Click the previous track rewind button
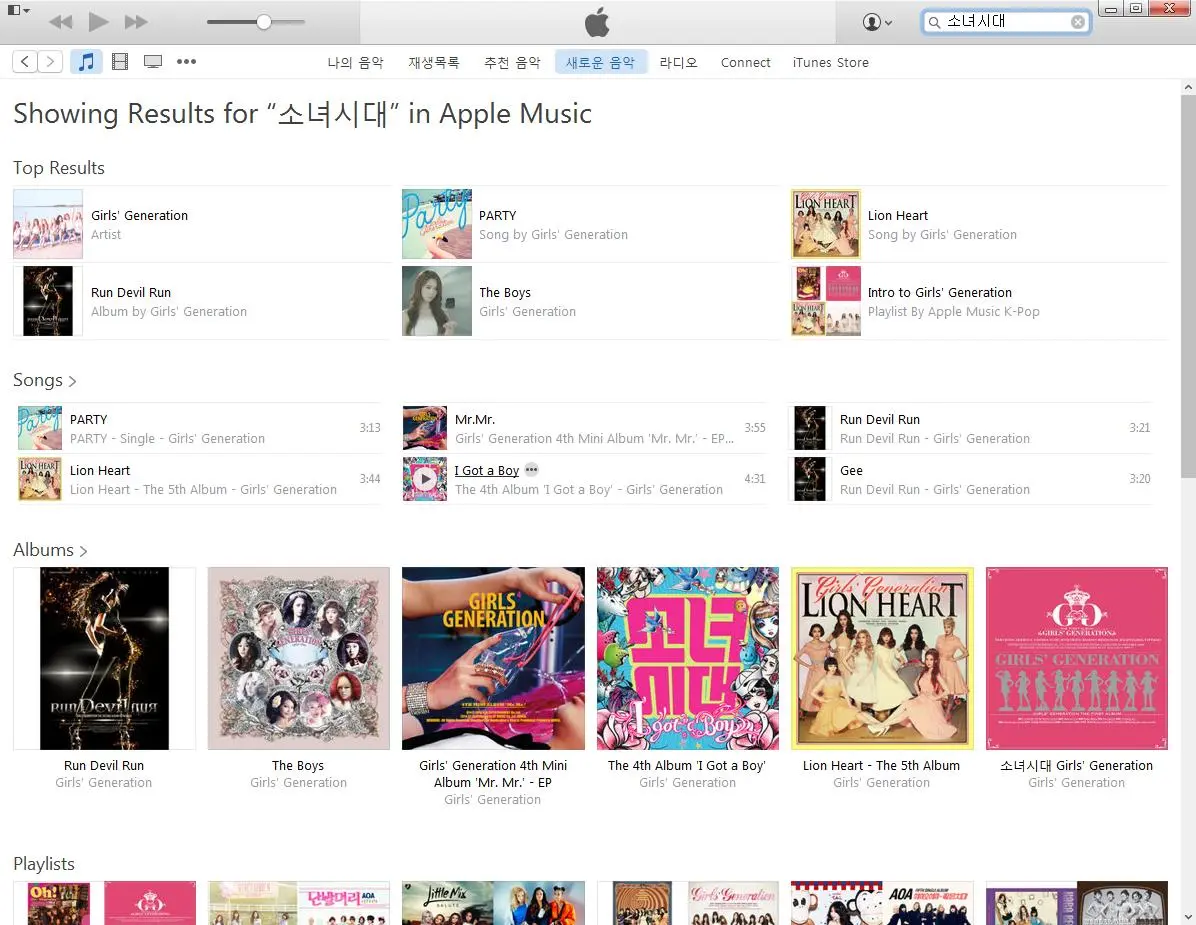Viewport: 1196px width, 925px height. point(60,22)
